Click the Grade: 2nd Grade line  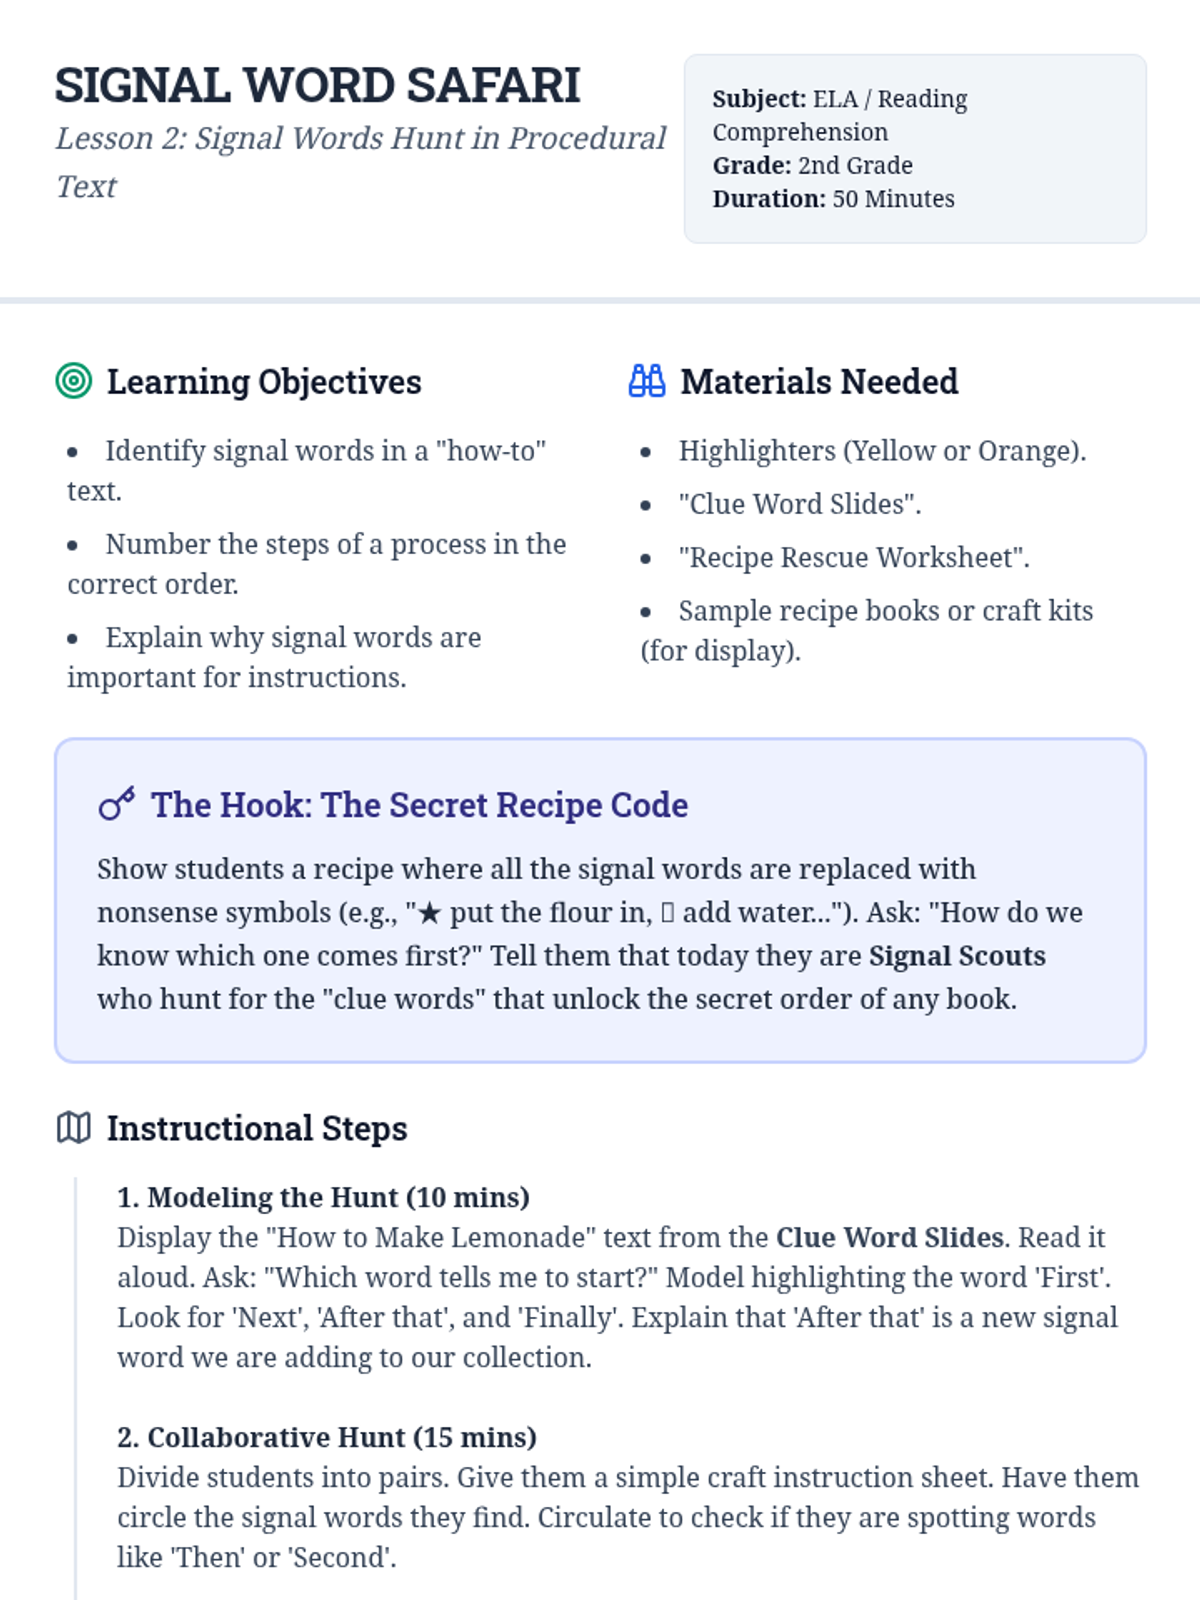(812, 165)
